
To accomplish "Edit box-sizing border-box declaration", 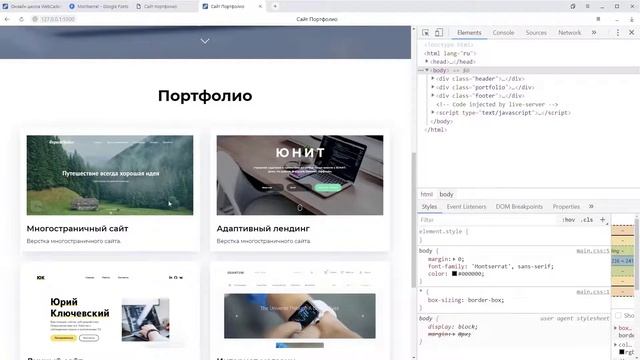I will [466, 300].
